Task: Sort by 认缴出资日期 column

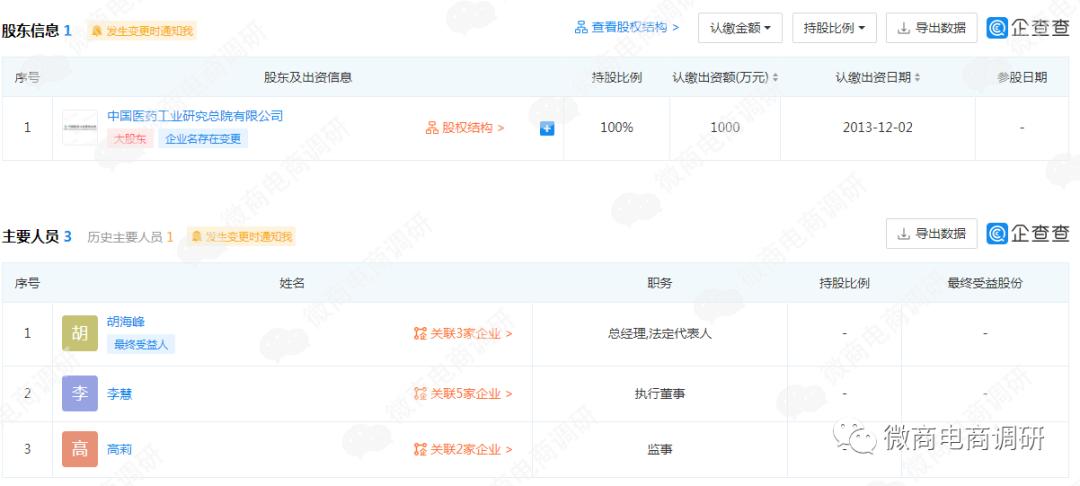Action: [878, 78]
